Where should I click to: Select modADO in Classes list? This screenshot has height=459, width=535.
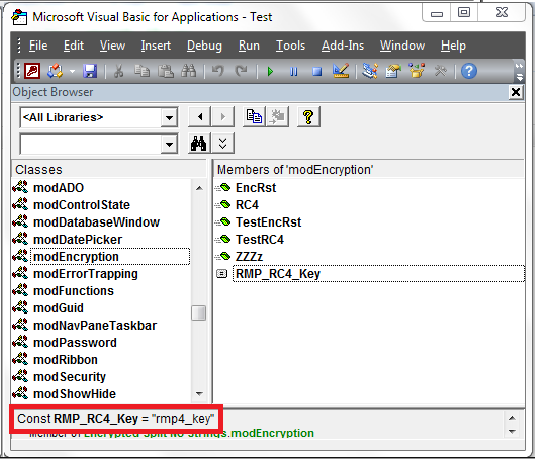[58, 188]
